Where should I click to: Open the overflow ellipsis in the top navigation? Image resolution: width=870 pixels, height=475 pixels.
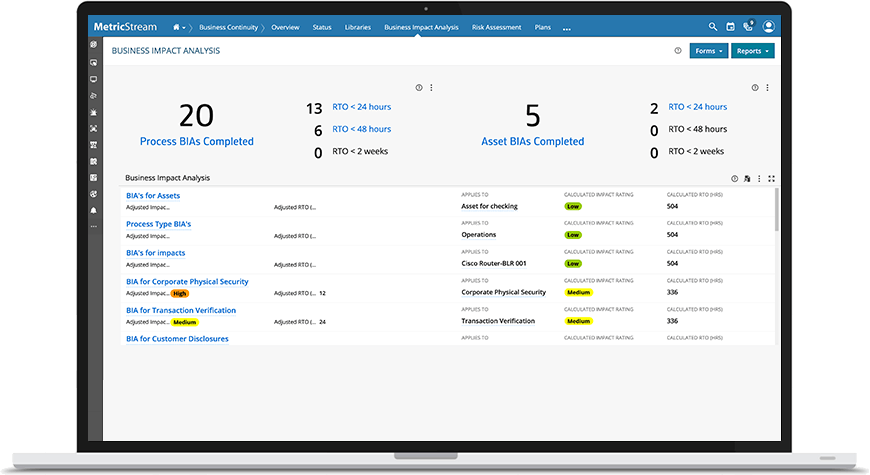pyautogui.click(x=566, y=28)
